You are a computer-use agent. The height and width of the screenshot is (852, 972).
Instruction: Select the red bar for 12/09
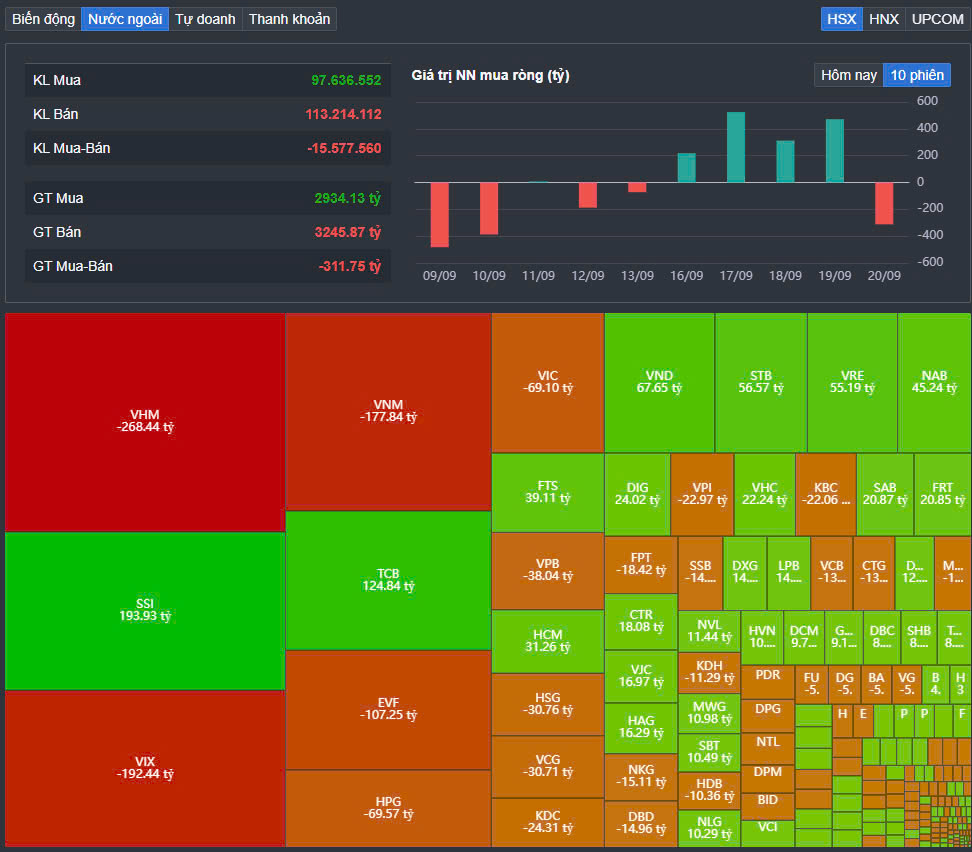click(x=588, y=195)
